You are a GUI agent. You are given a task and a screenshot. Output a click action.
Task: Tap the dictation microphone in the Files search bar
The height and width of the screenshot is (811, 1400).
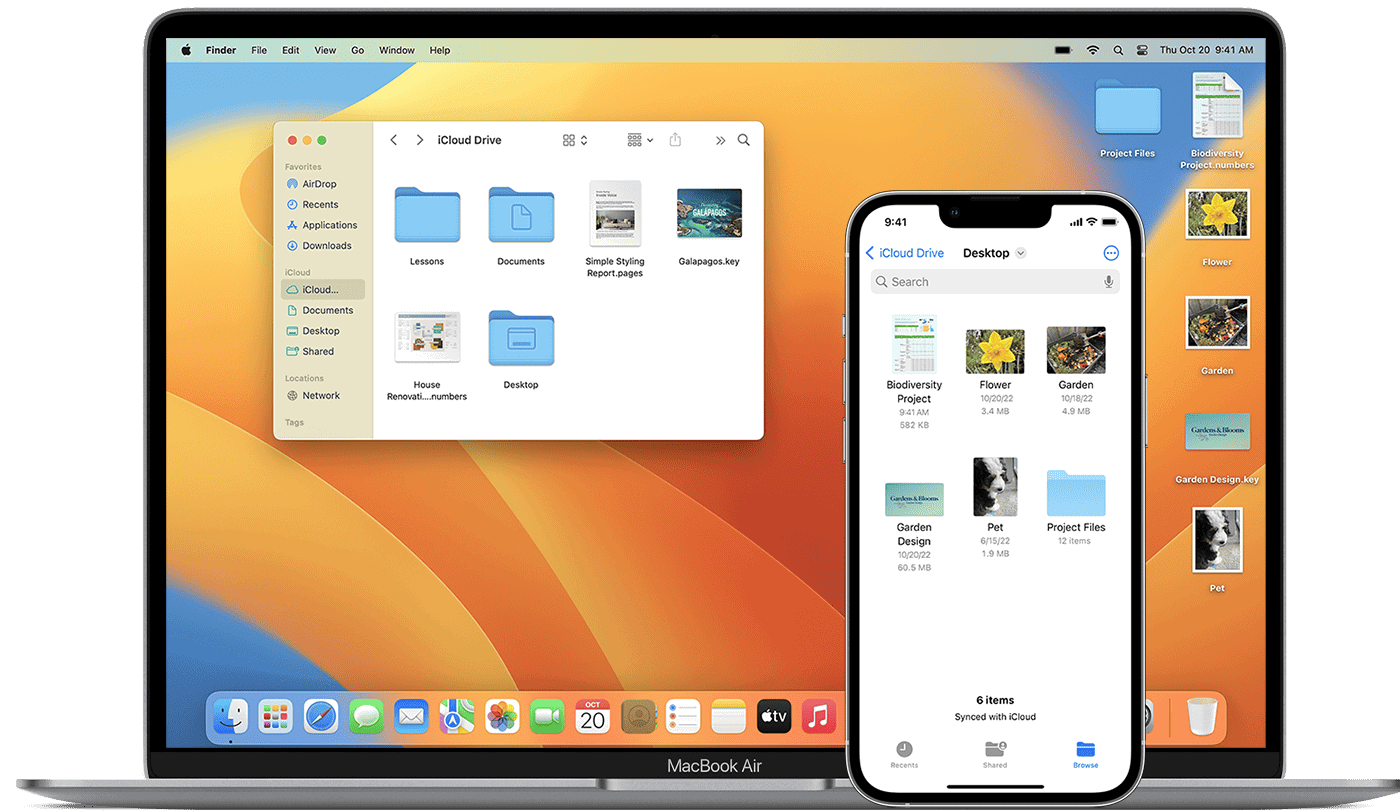click(1108, 281)
